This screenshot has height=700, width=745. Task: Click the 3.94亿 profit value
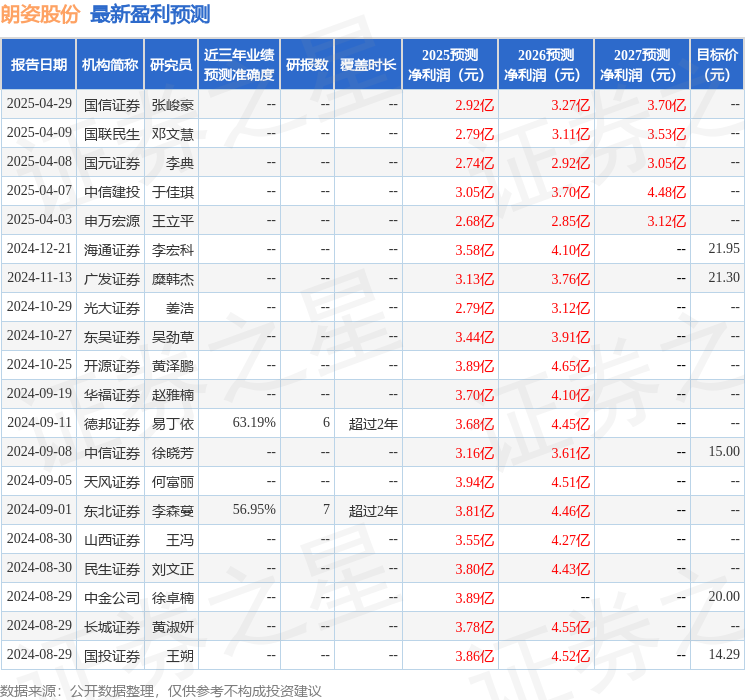click(x=475, y=482)
